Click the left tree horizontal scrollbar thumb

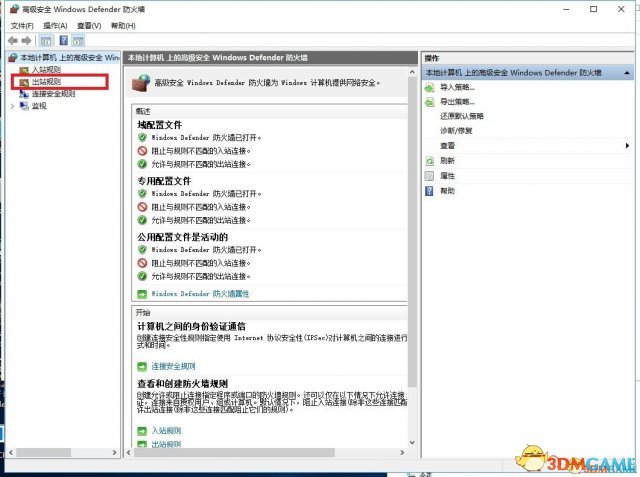(x=44, y=453)
